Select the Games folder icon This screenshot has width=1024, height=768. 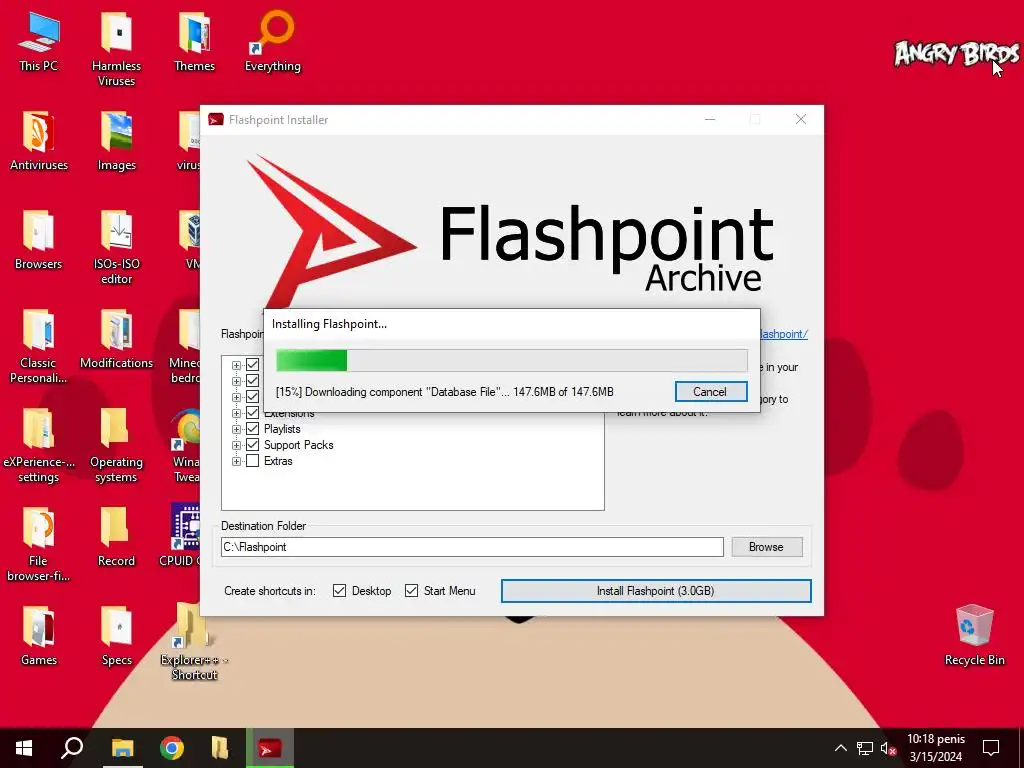click(x=39, y=637)
